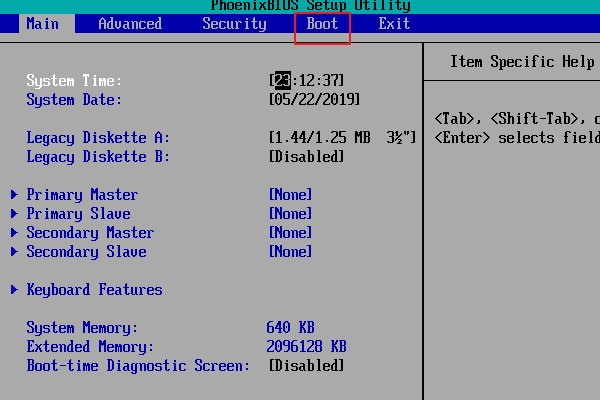Go to the Exit tab

click(394, 24)
